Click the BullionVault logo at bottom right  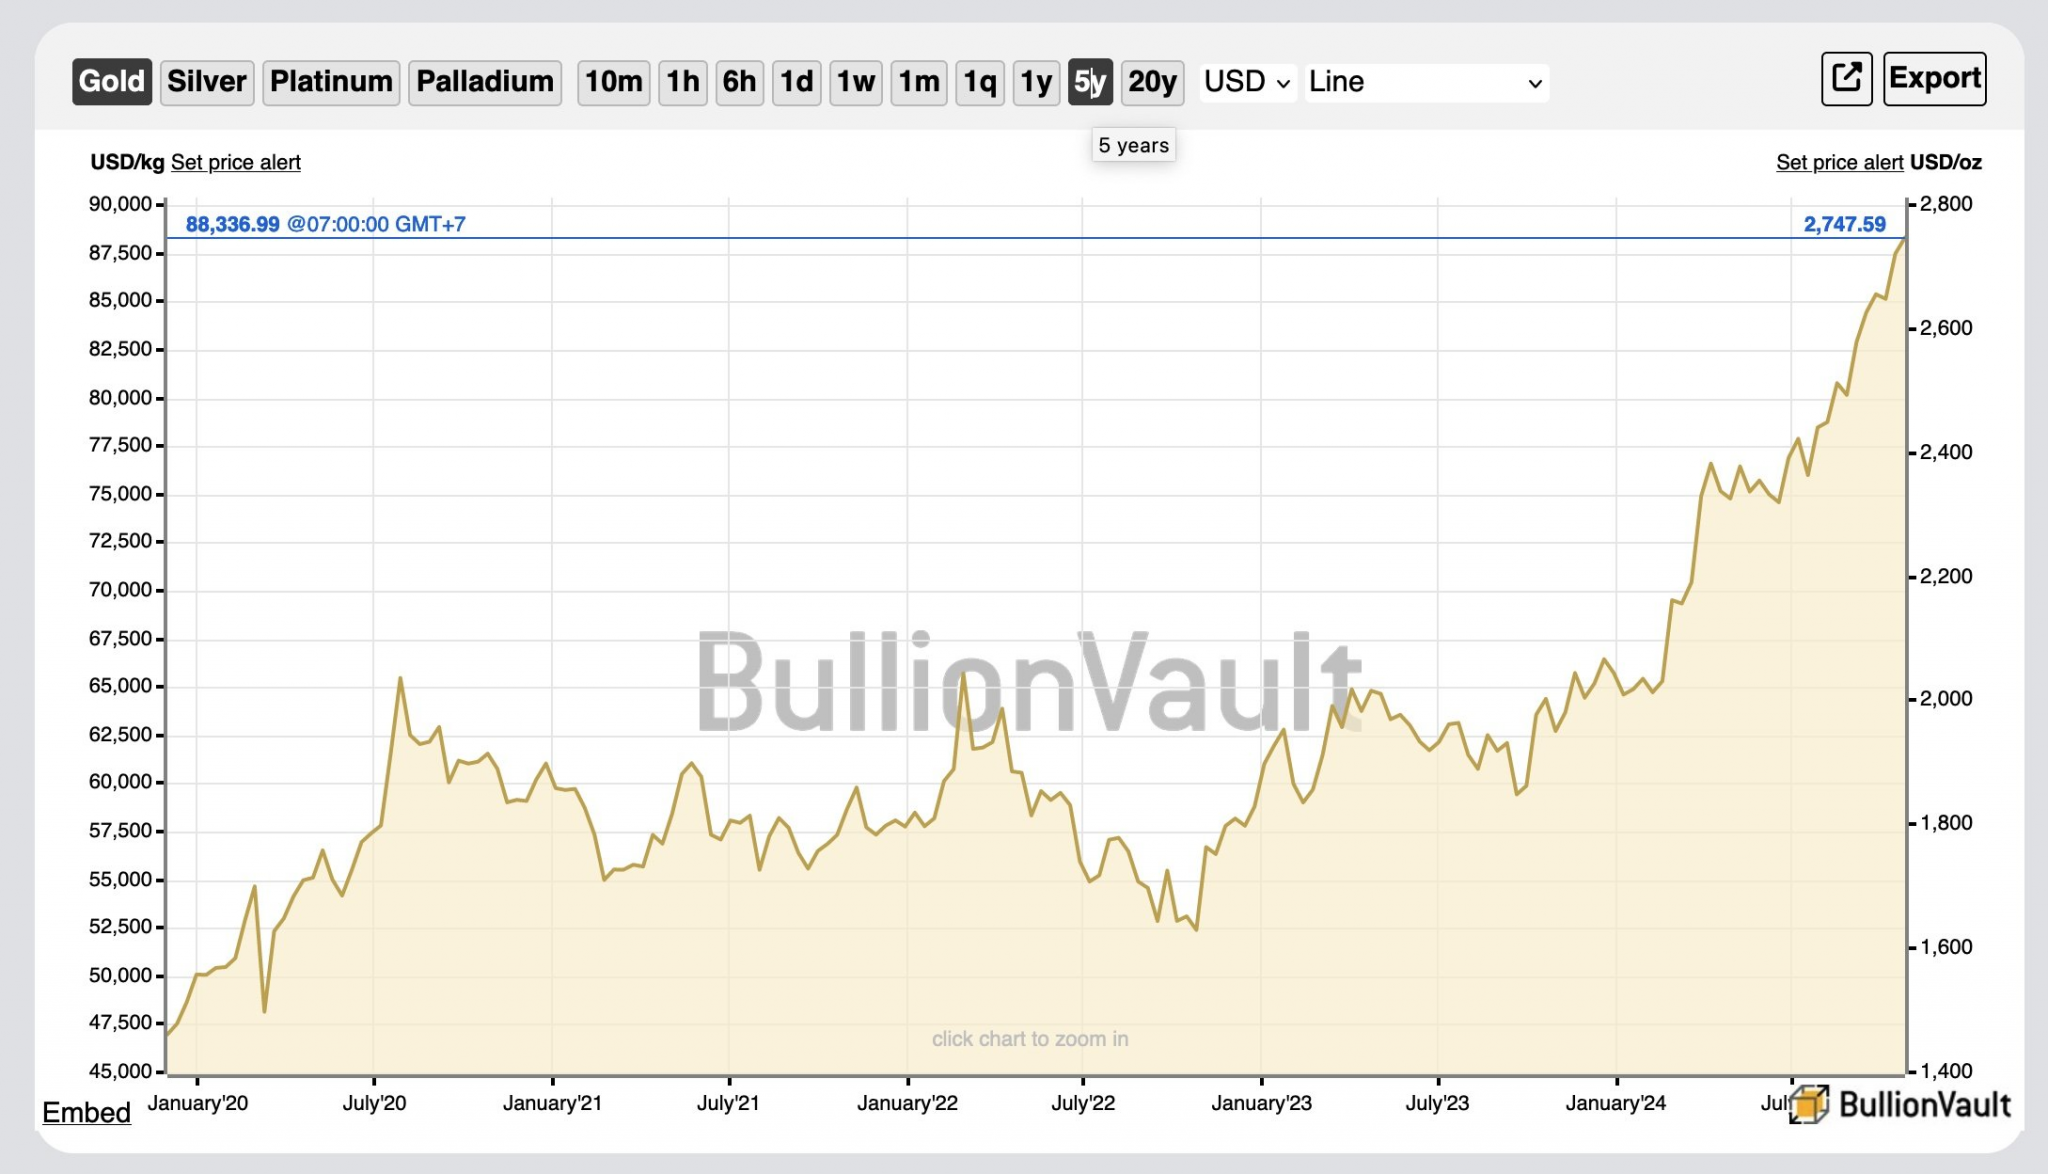click(x=1900, y=1104)
